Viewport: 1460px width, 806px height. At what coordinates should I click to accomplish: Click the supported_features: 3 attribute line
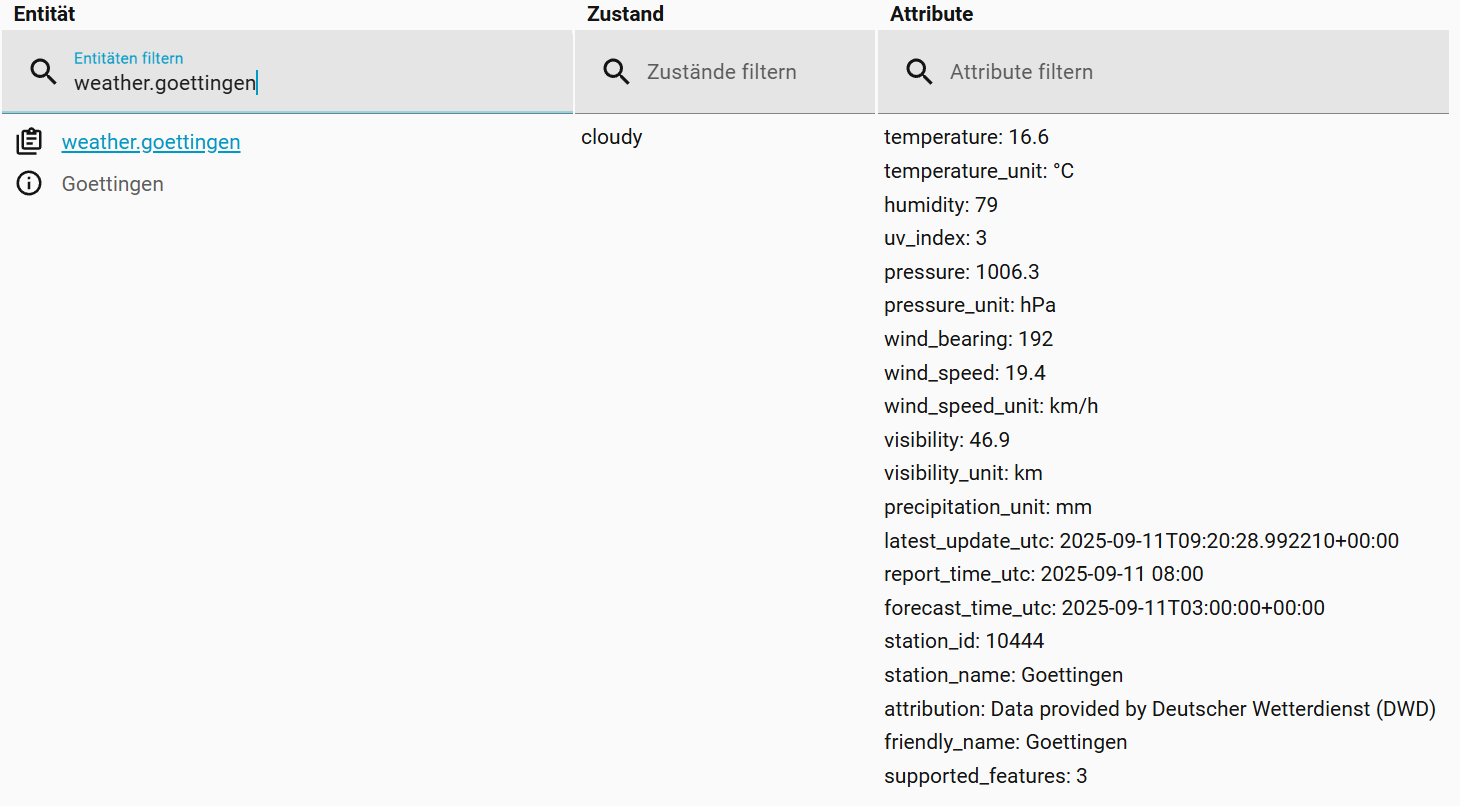click(x=985, y=776)
